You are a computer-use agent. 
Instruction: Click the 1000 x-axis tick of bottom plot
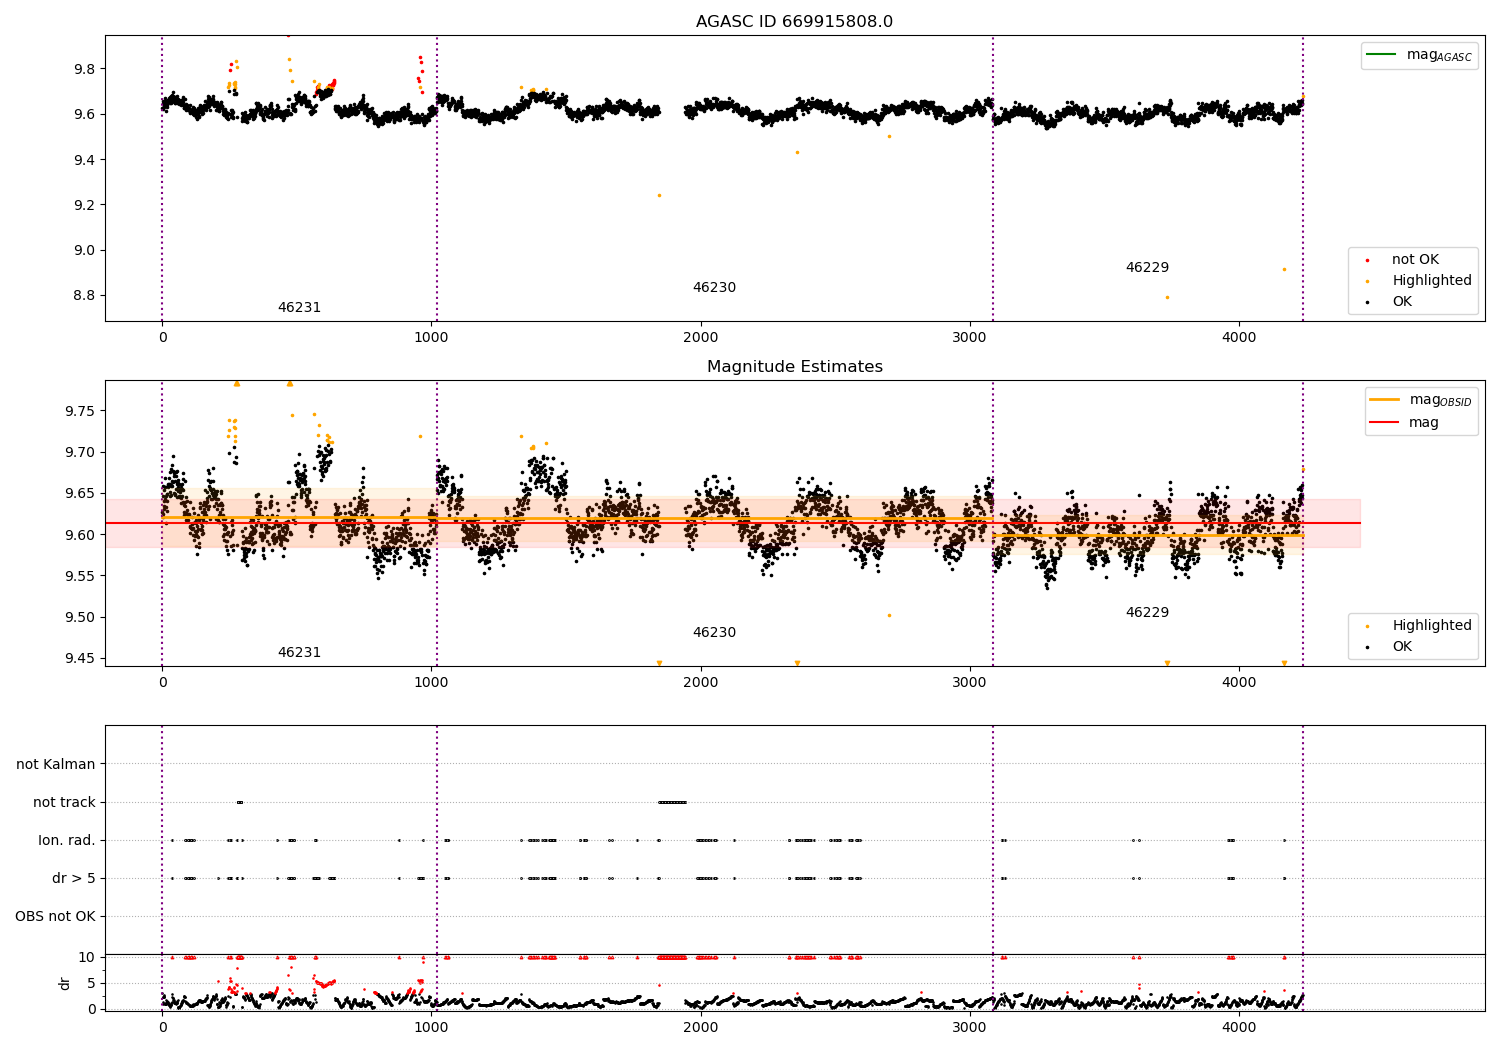pos(431,1027)
